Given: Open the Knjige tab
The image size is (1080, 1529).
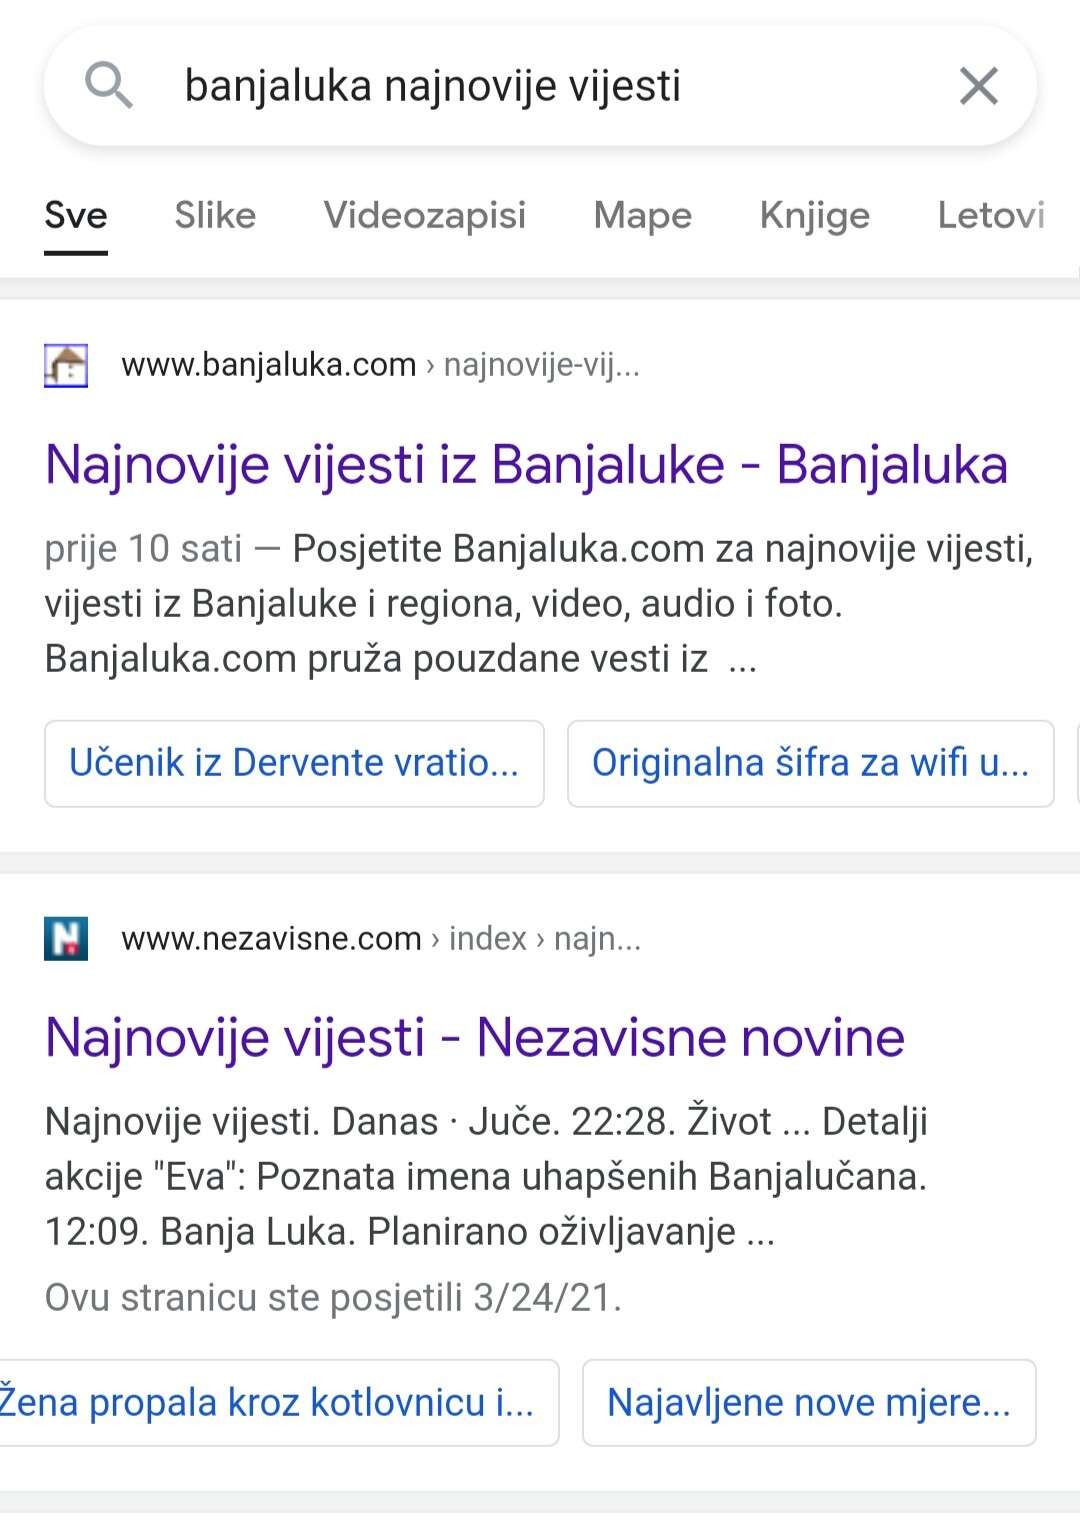Looking at the screenshot, I should [x=814, y=216].
